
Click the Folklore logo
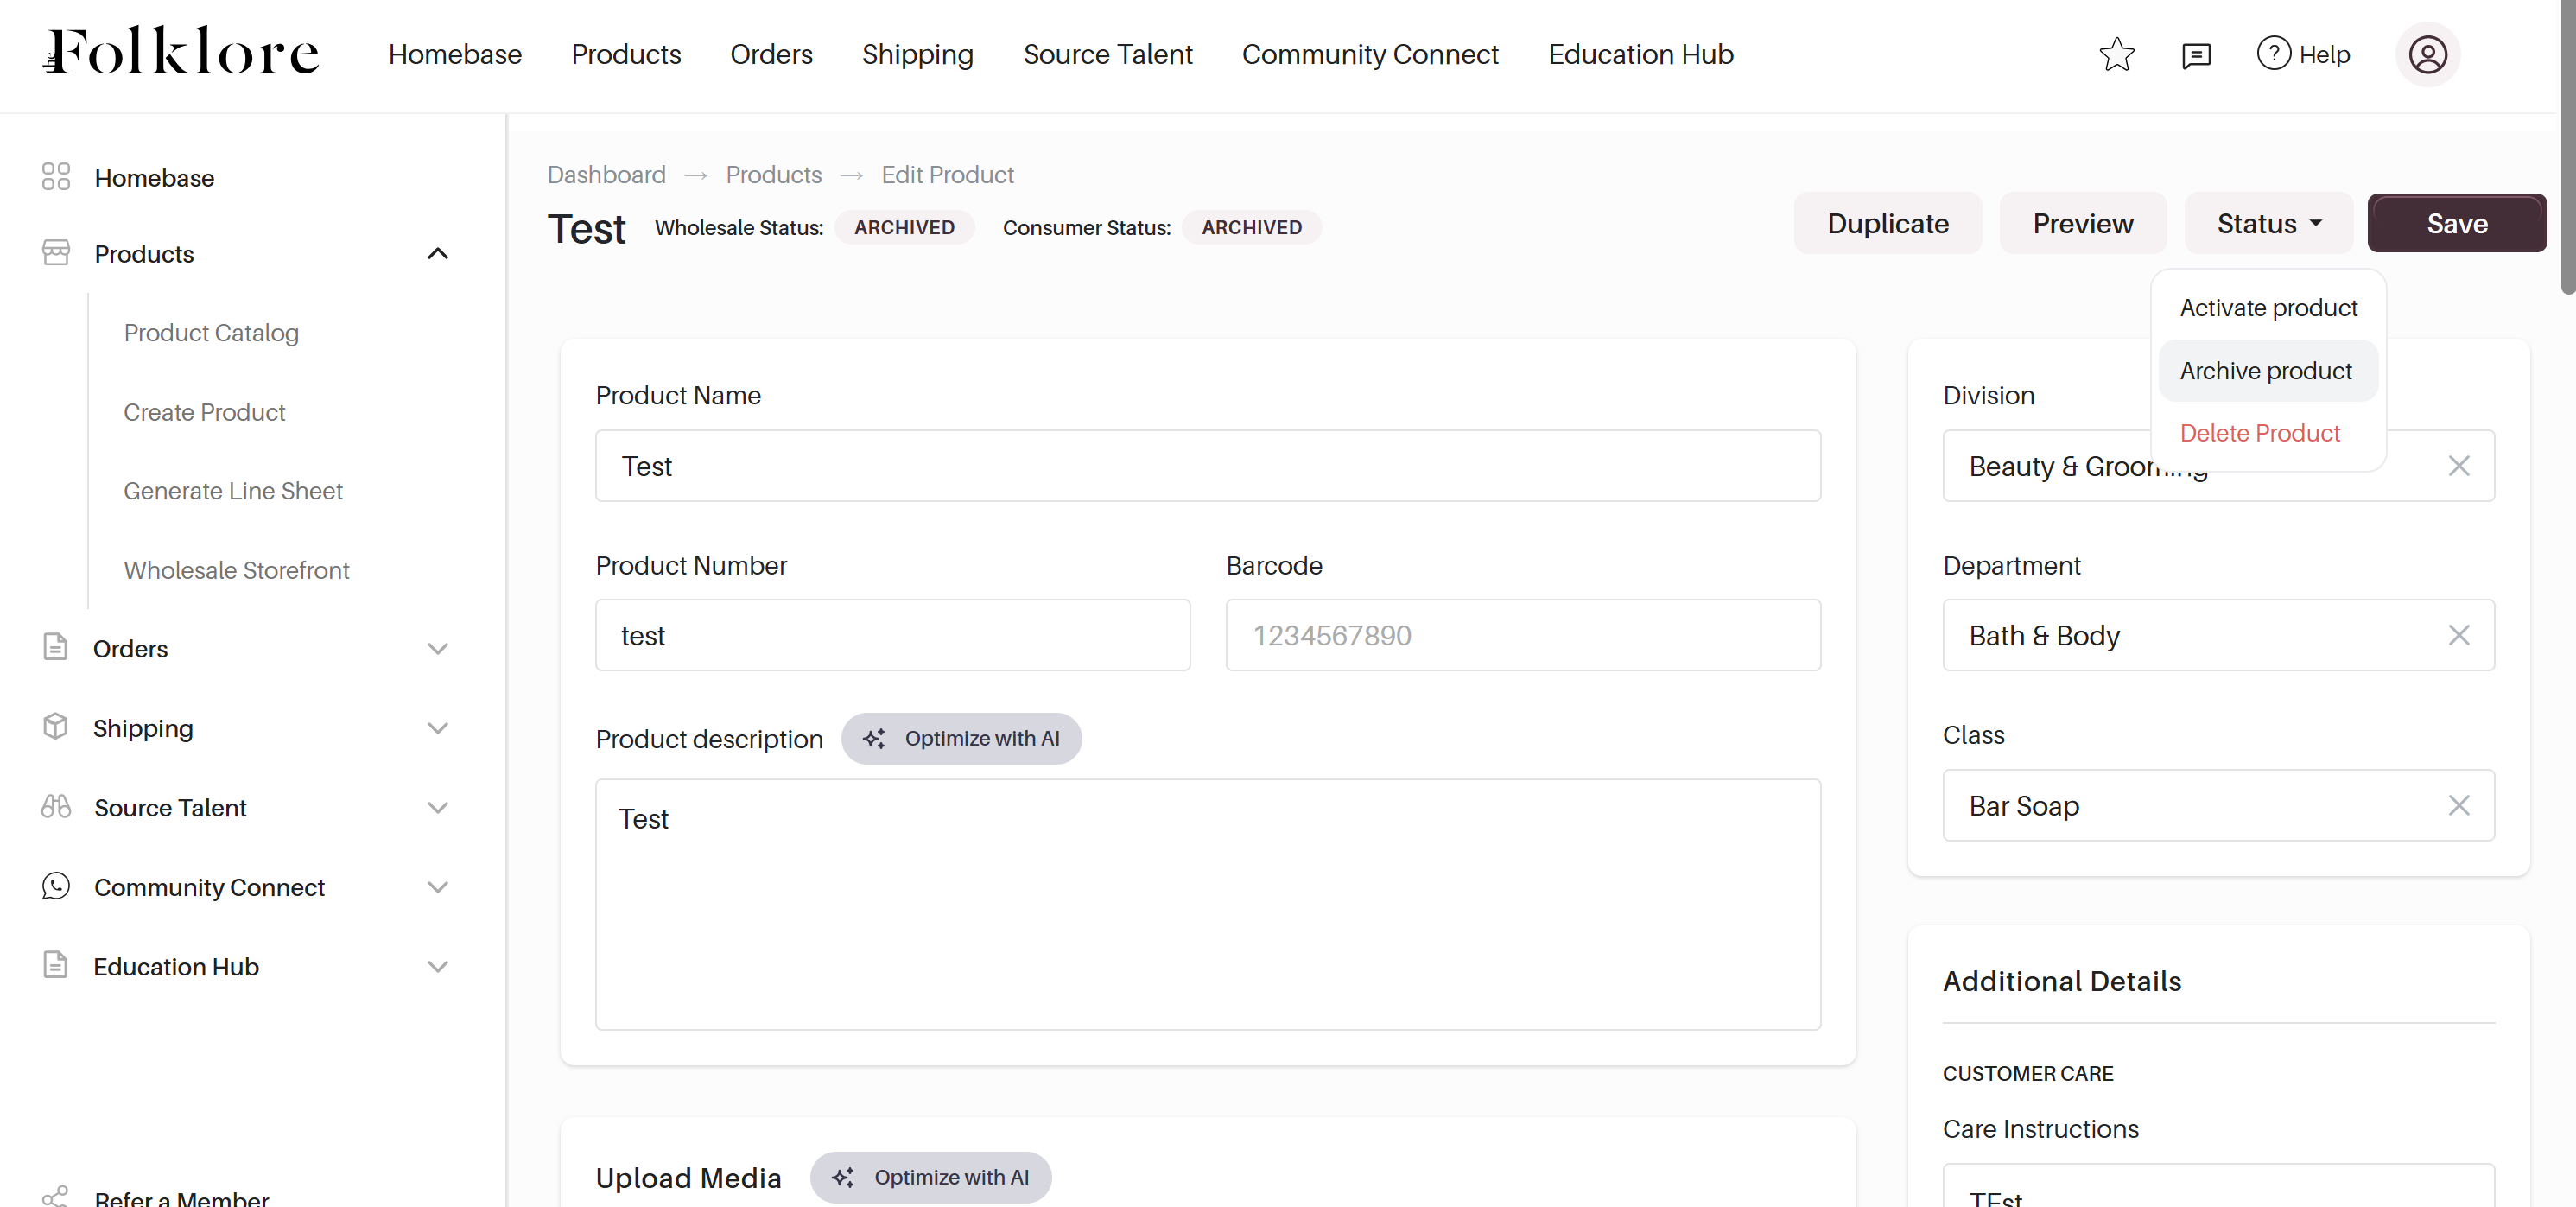click(x=181, y=52)
